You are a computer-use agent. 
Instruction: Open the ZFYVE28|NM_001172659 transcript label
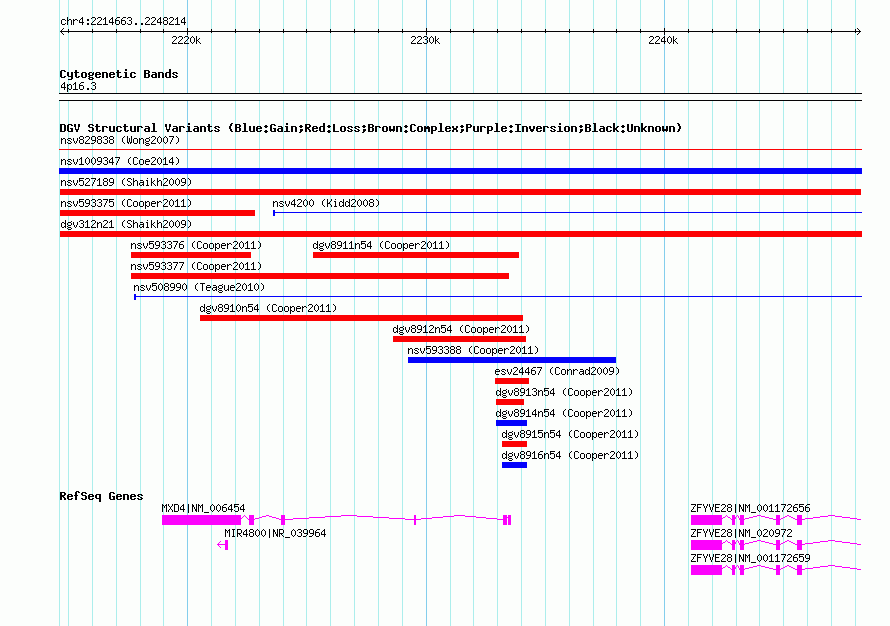pos(750,558)
